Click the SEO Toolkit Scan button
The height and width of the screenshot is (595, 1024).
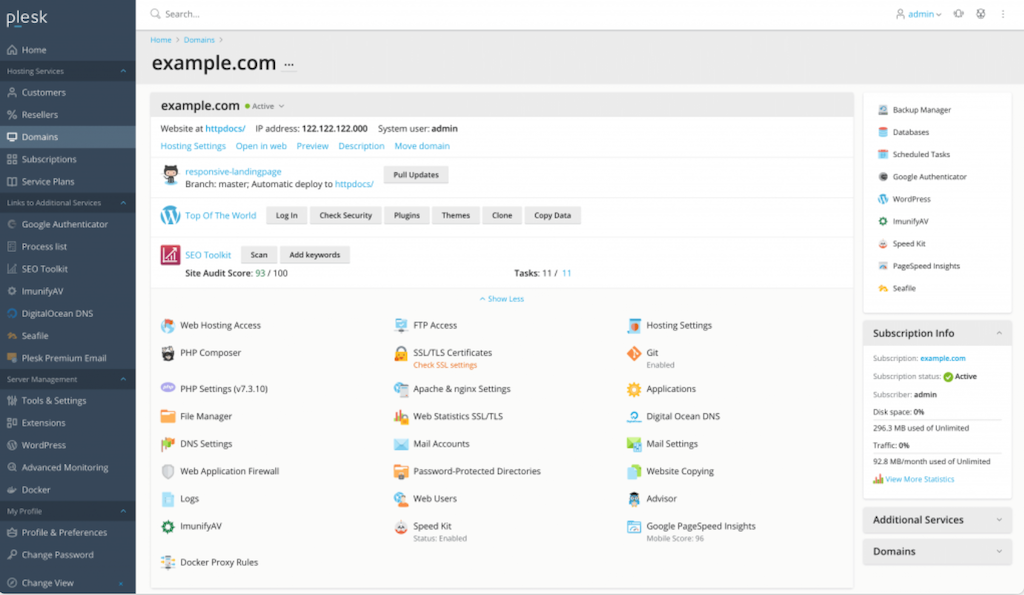point(259,255)
